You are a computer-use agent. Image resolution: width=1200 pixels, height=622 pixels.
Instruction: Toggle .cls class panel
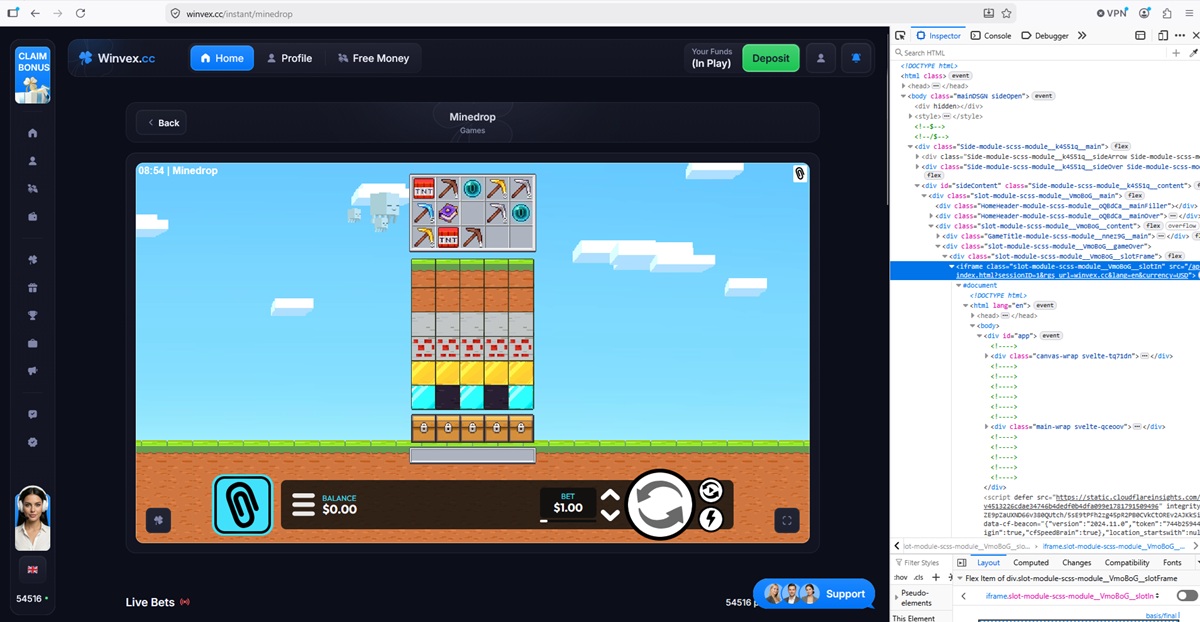(918, 578)
